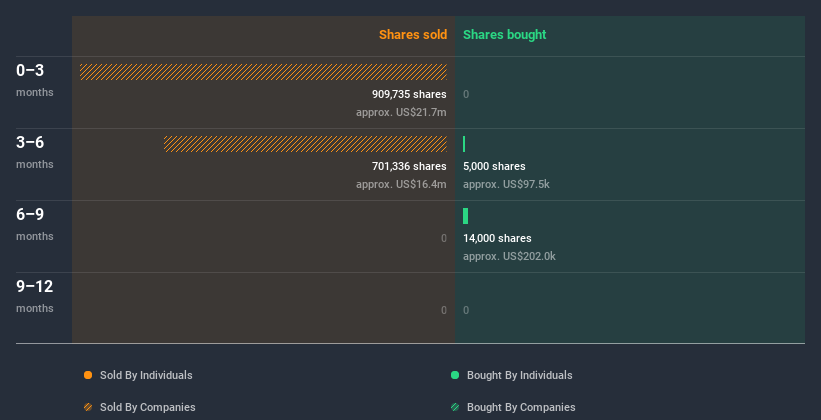The image size is (821, 420).
Task: Click the 3–6 months row label
Action: (35, 152)
